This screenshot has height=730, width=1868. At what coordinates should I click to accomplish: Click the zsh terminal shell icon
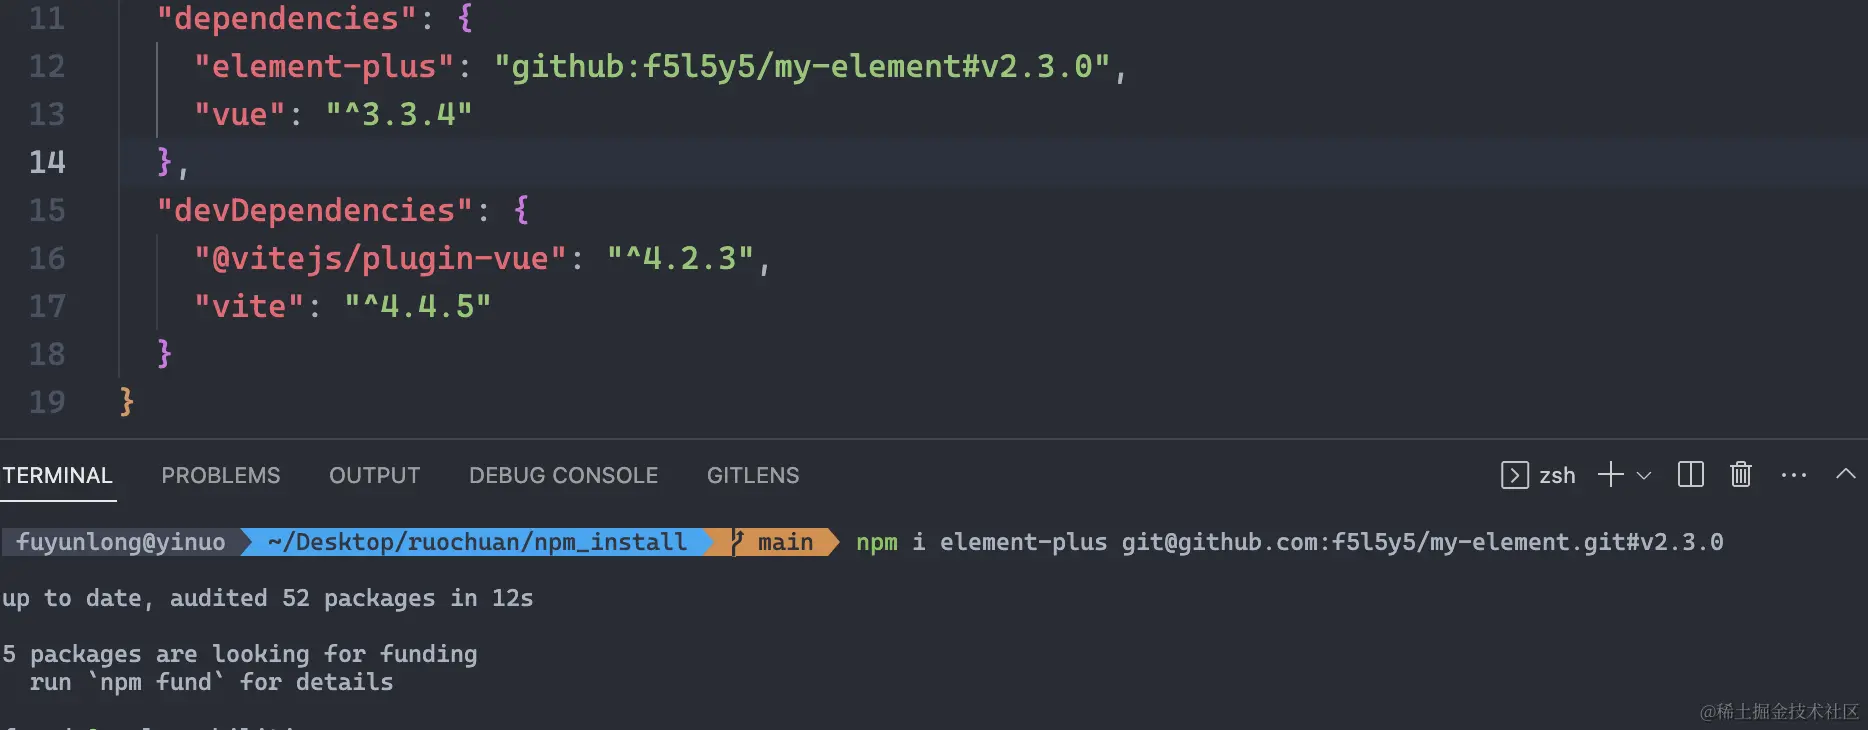click(x=1514, y=475)
